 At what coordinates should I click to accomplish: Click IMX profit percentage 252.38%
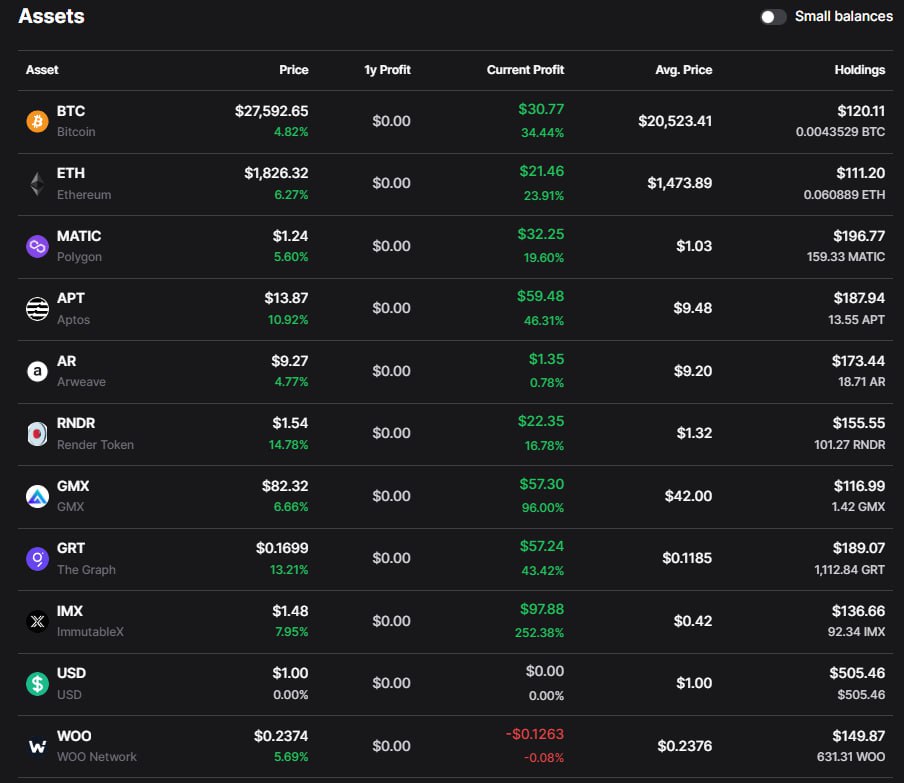pos(540,633)
